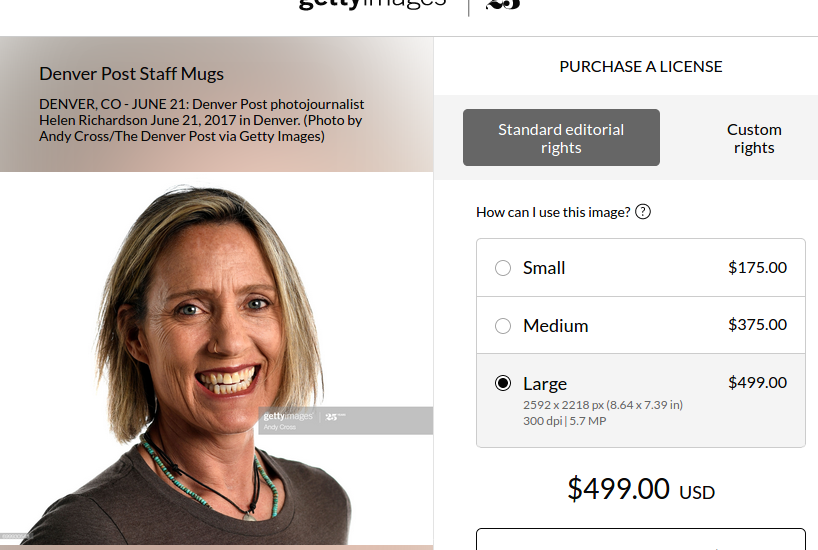
Task: Click the photo caption mentioning Andy Cross
Action: (201, 120)
